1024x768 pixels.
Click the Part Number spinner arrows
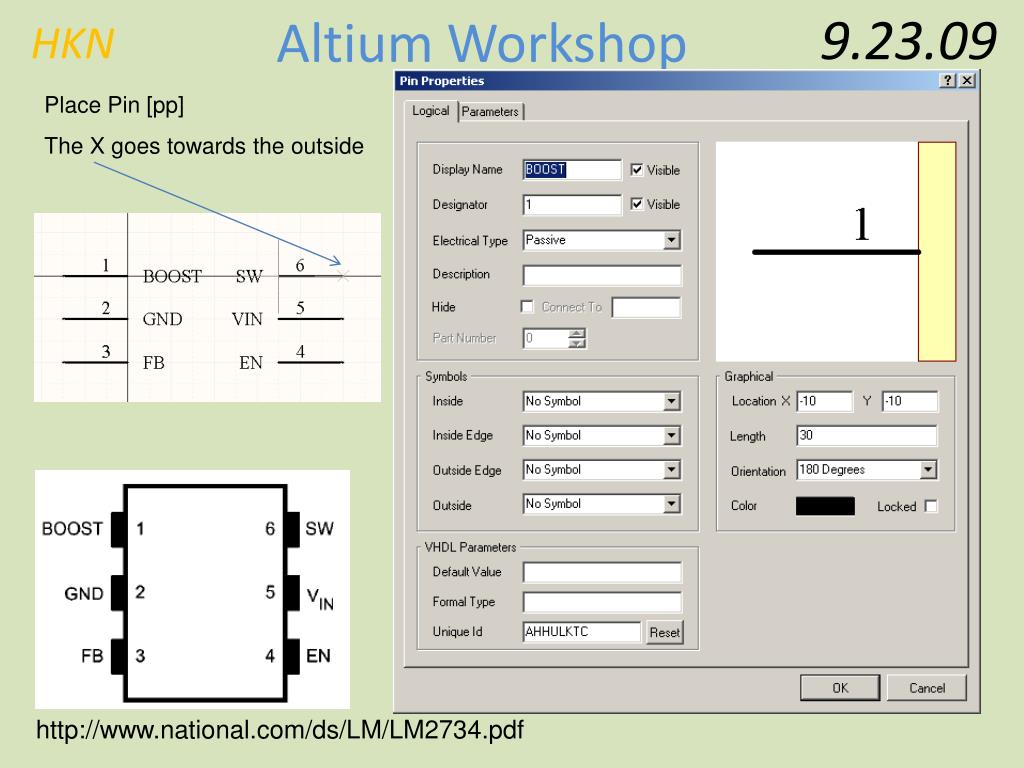pos(577,338)
